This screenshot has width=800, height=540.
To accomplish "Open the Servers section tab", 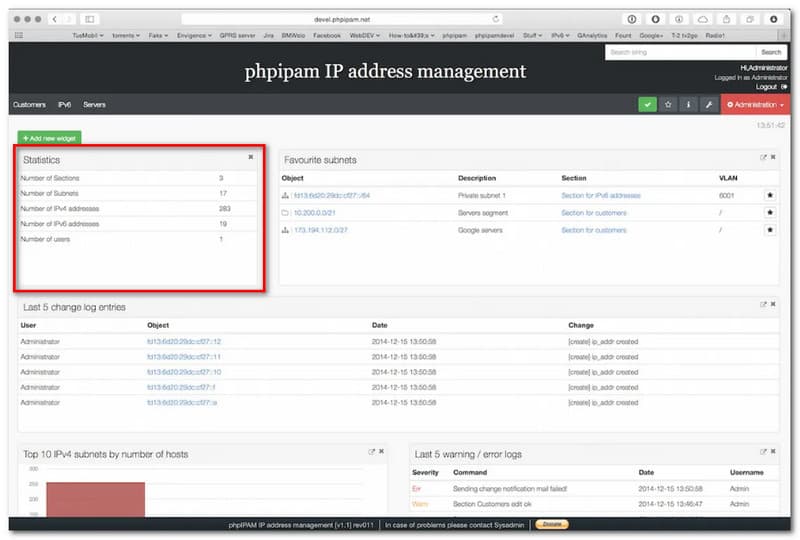I will 94,104.
